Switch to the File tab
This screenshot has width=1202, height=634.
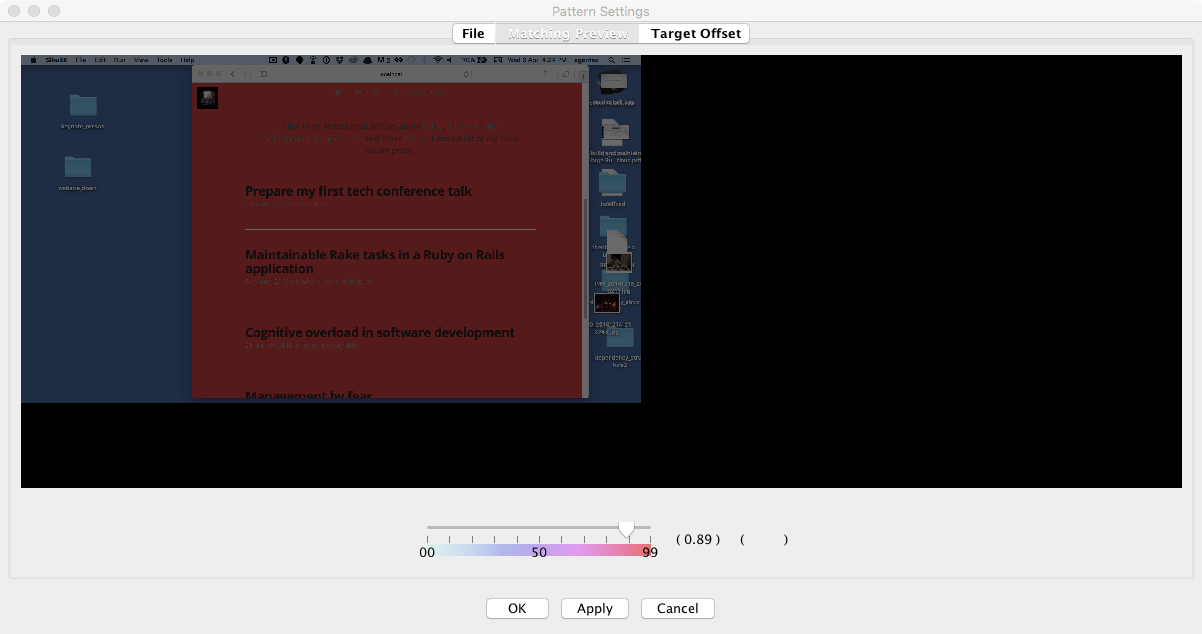point(473,34)
